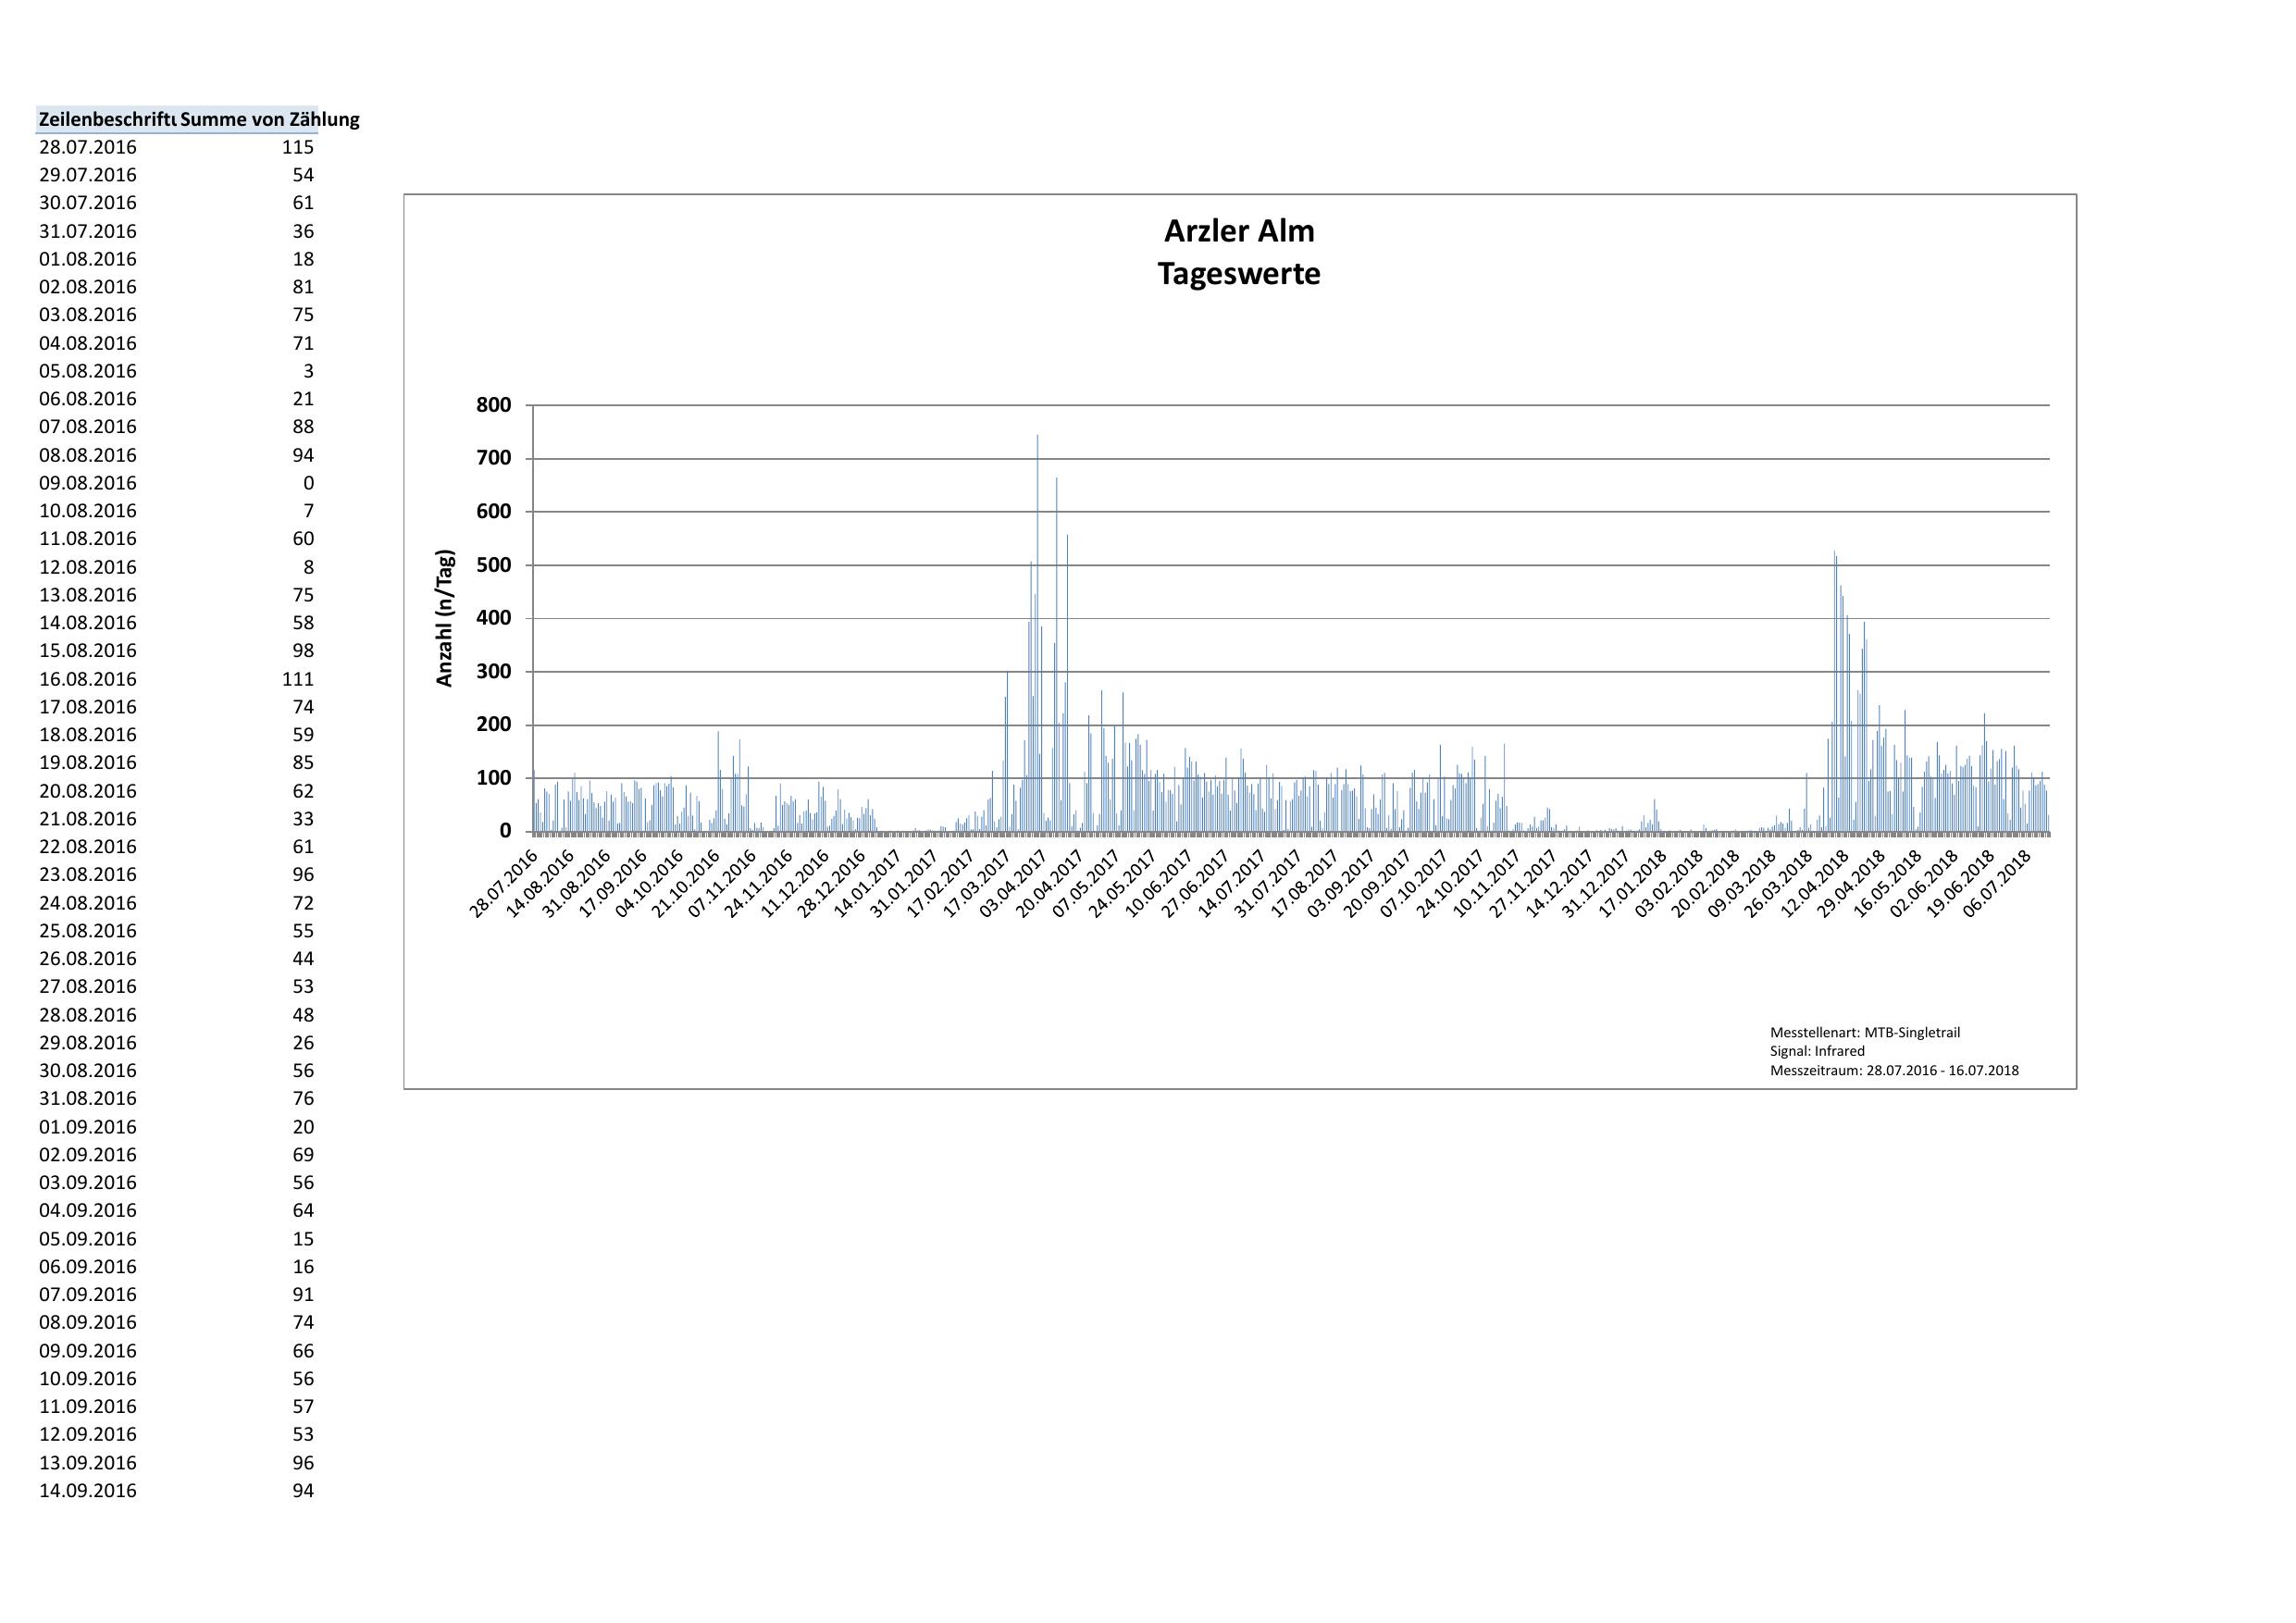This screenshot has width=2296, height=1623.
Task: Select the Anzahl (n/Tag) axis label
Action: 445,618
